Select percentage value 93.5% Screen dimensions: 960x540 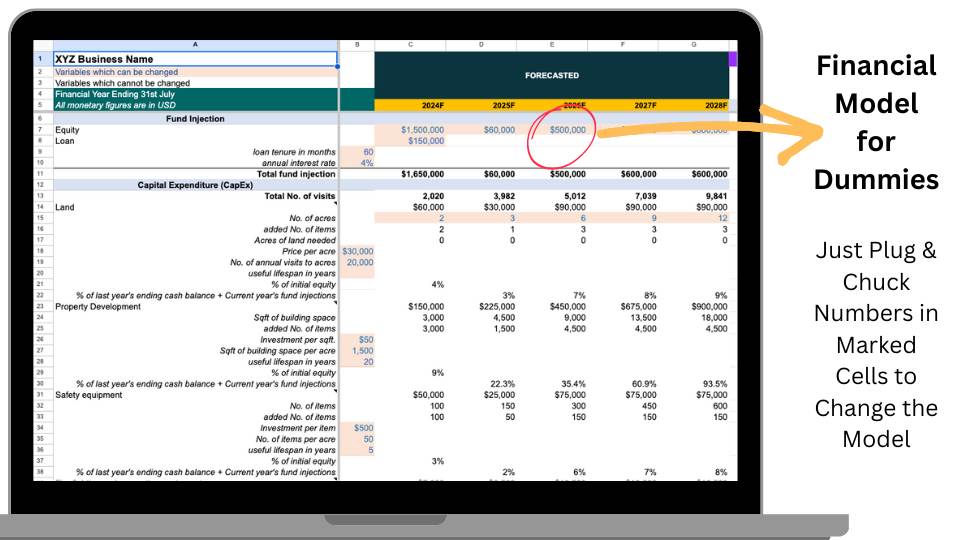(x=715, y=384)
